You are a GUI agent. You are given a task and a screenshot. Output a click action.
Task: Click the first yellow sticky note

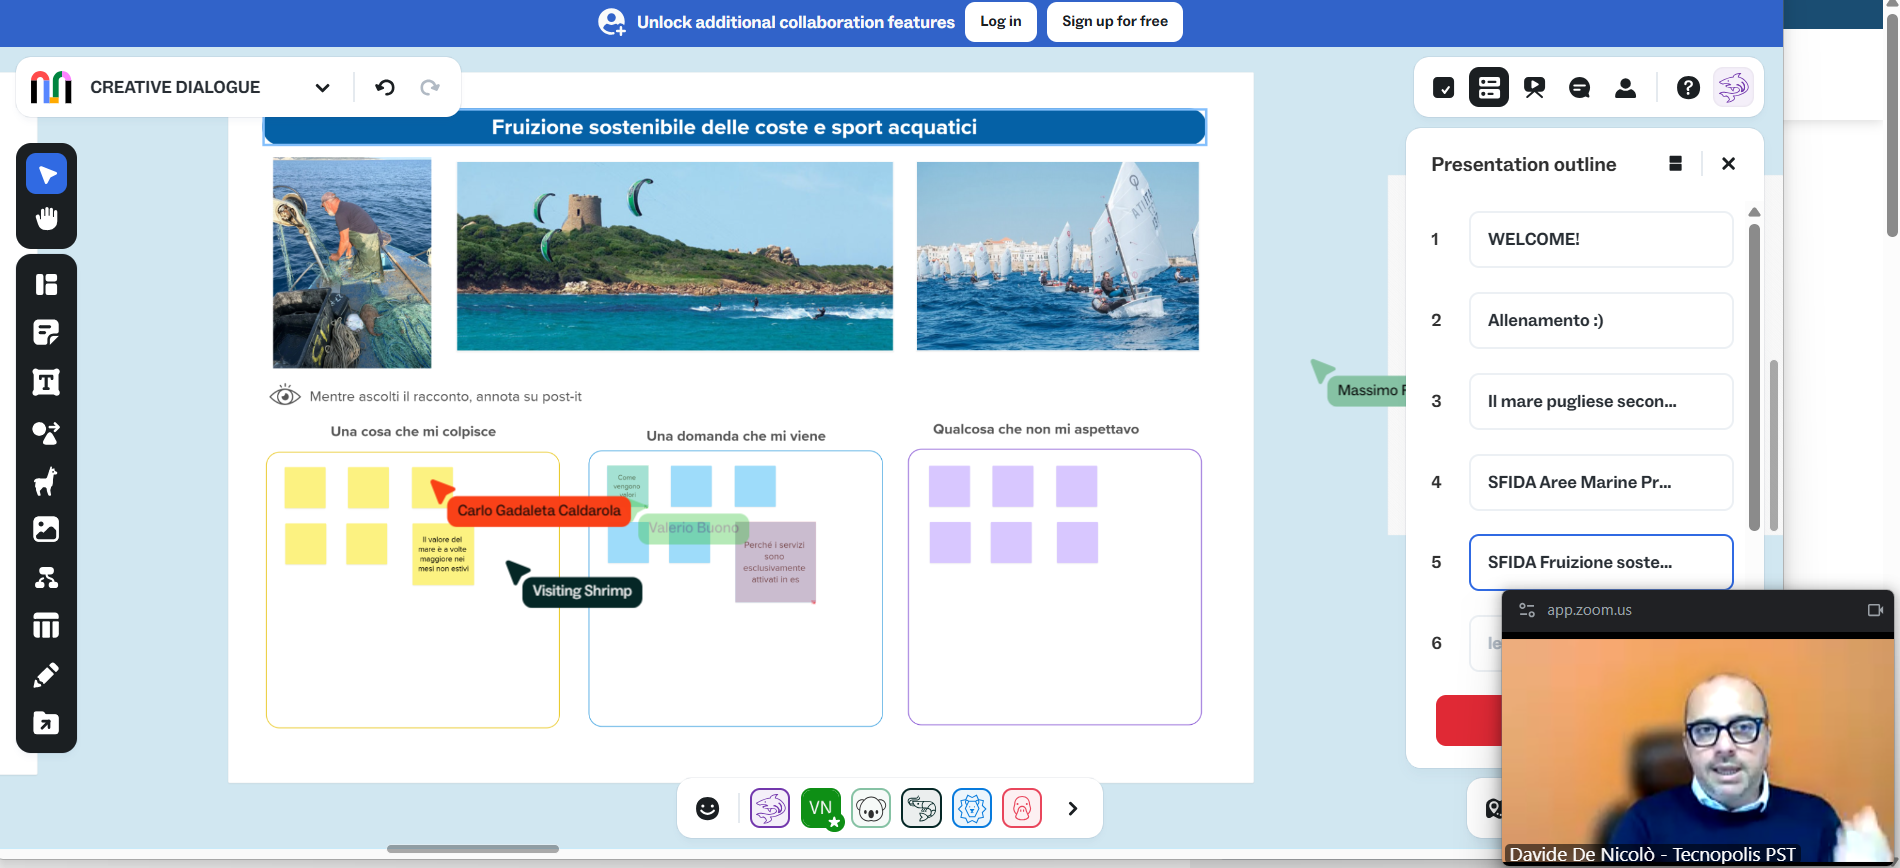[305, 487]
